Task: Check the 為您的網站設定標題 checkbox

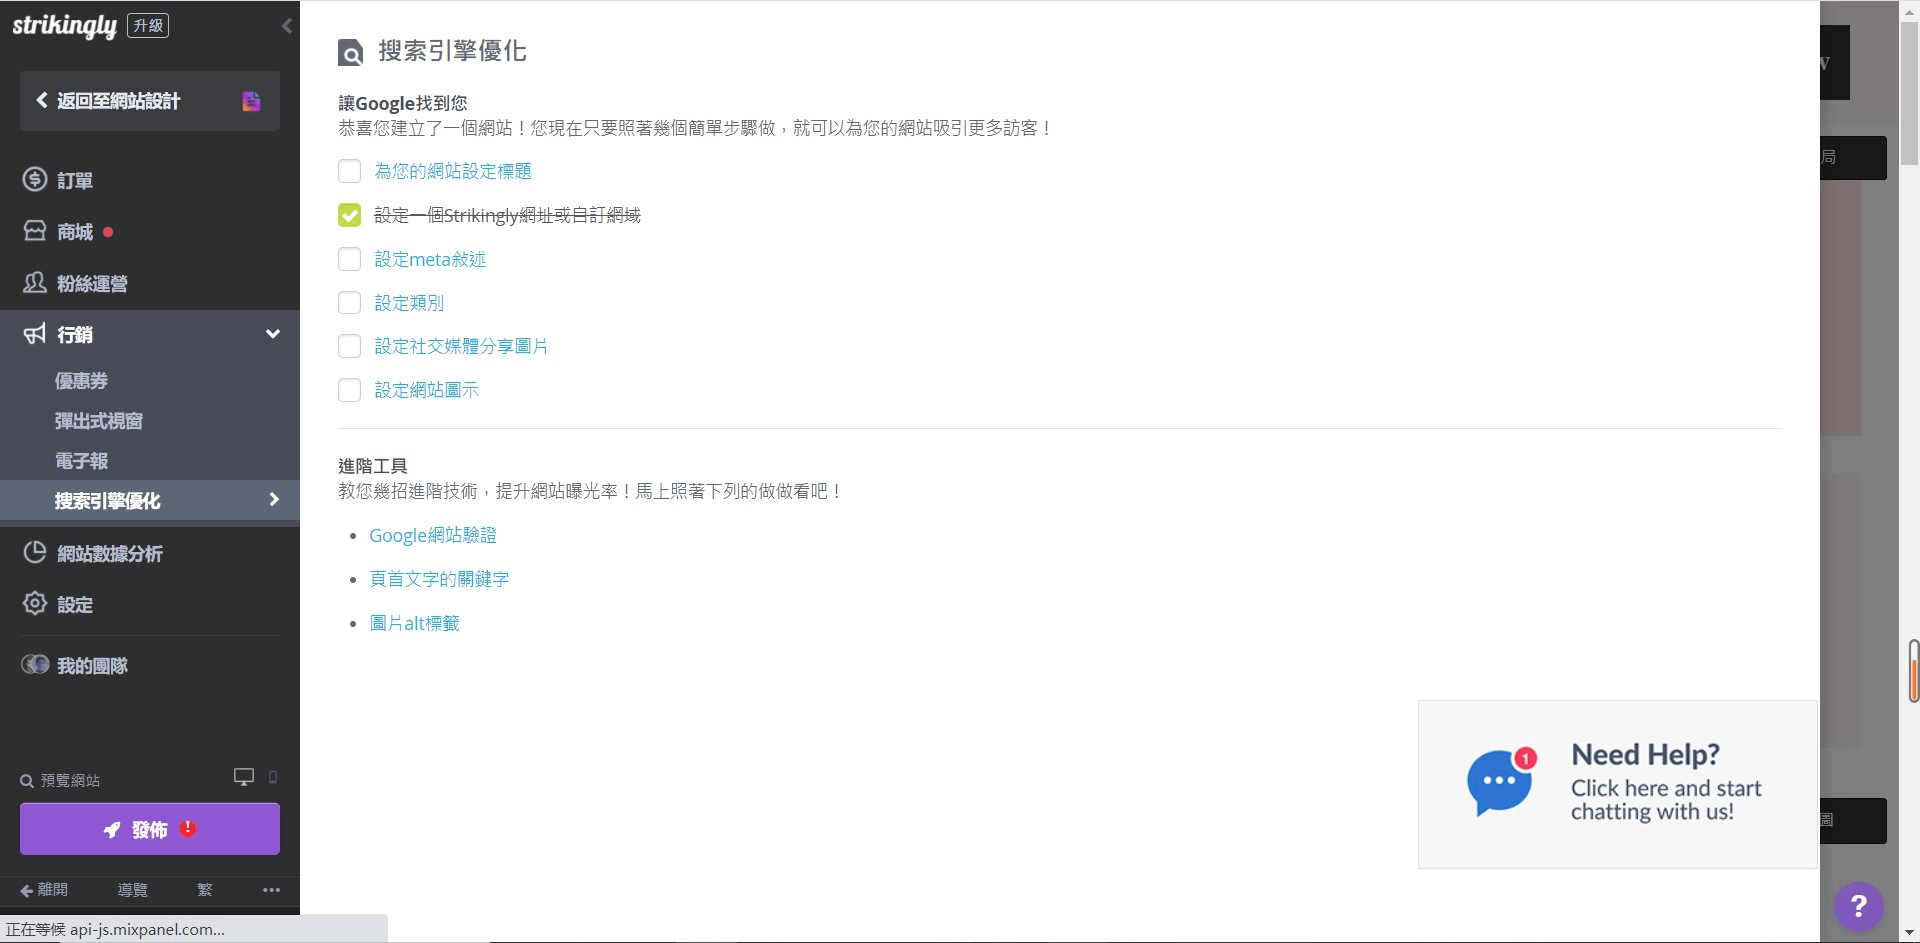Action: coord(349,171)
